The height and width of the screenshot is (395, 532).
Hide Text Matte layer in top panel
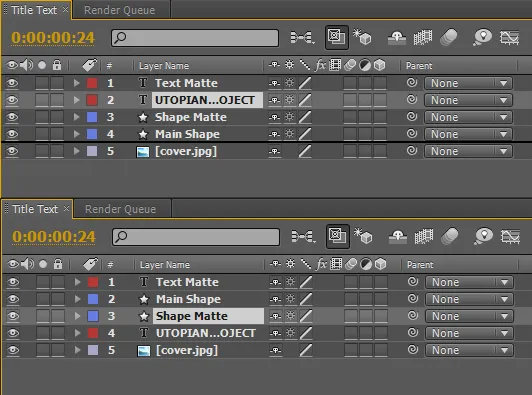pos(12,83)
